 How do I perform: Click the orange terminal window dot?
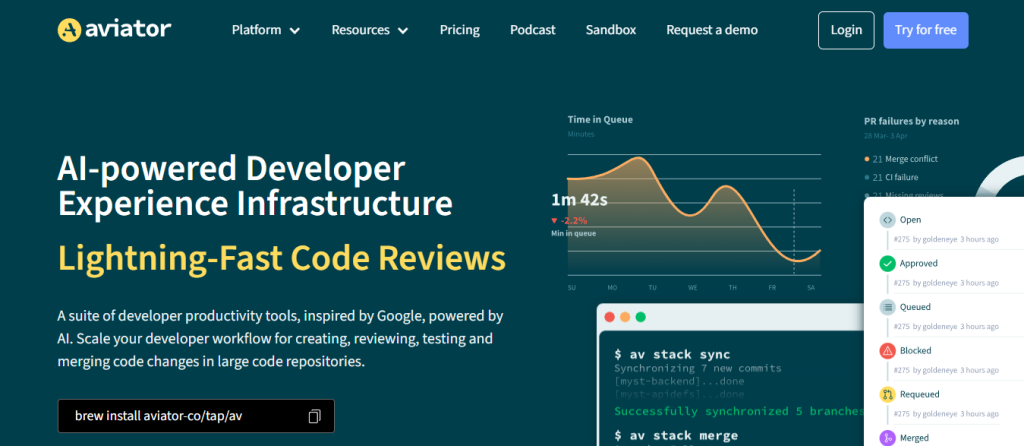tap(625, 317)
